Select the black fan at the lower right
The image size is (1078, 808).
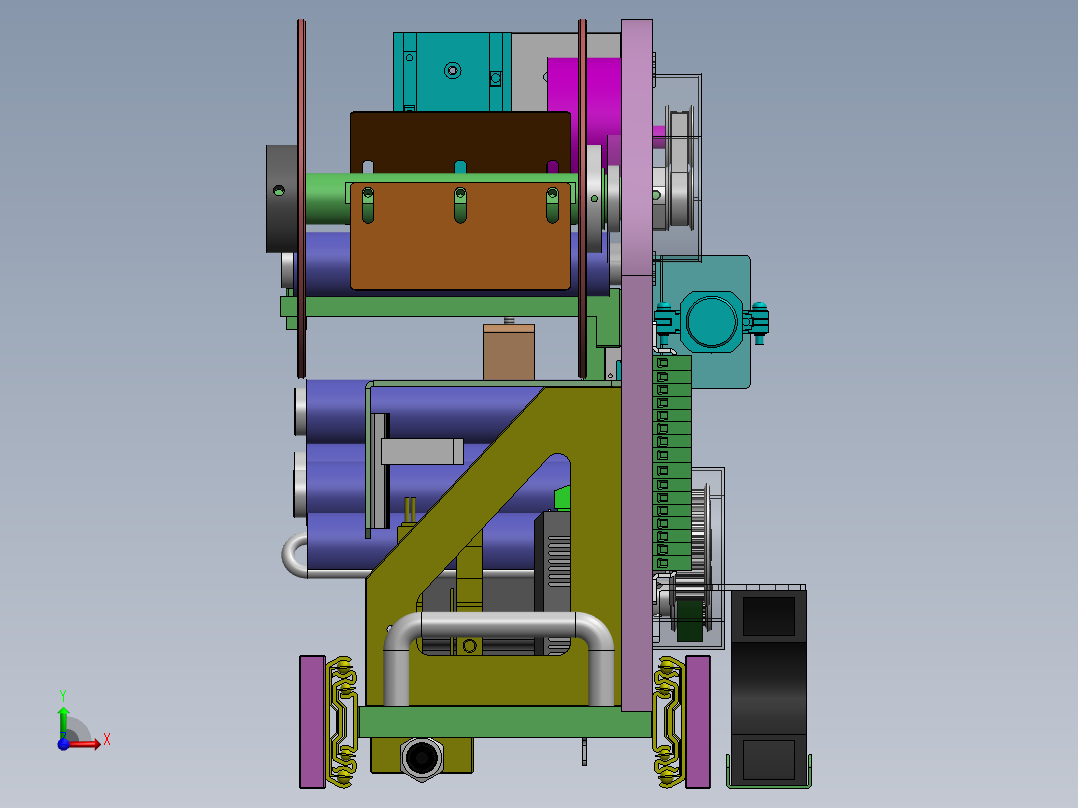(768, 686)
